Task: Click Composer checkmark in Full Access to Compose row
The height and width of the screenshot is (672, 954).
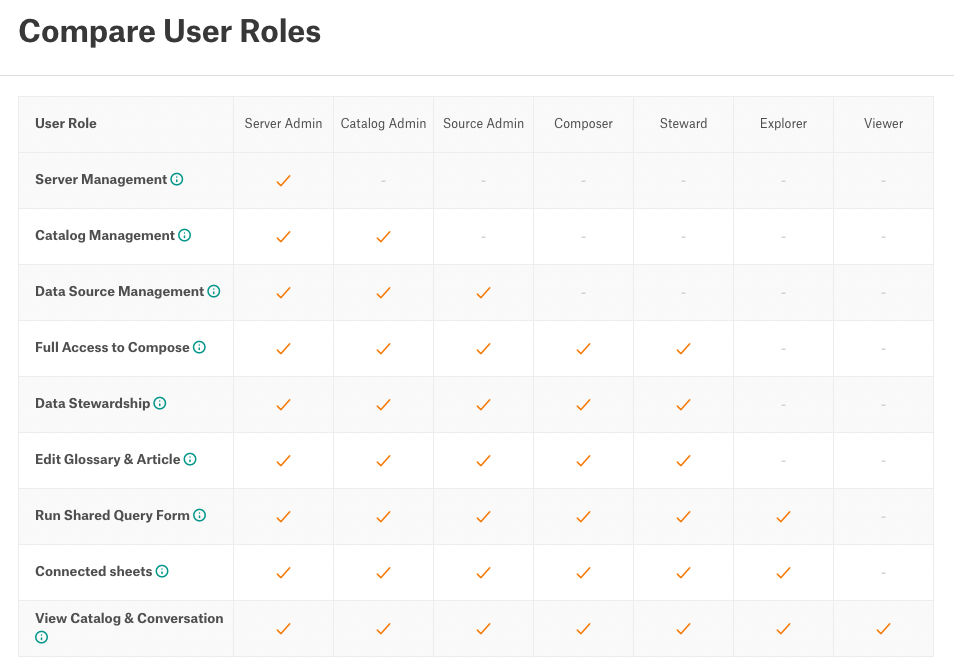Action: click(583, 348)
